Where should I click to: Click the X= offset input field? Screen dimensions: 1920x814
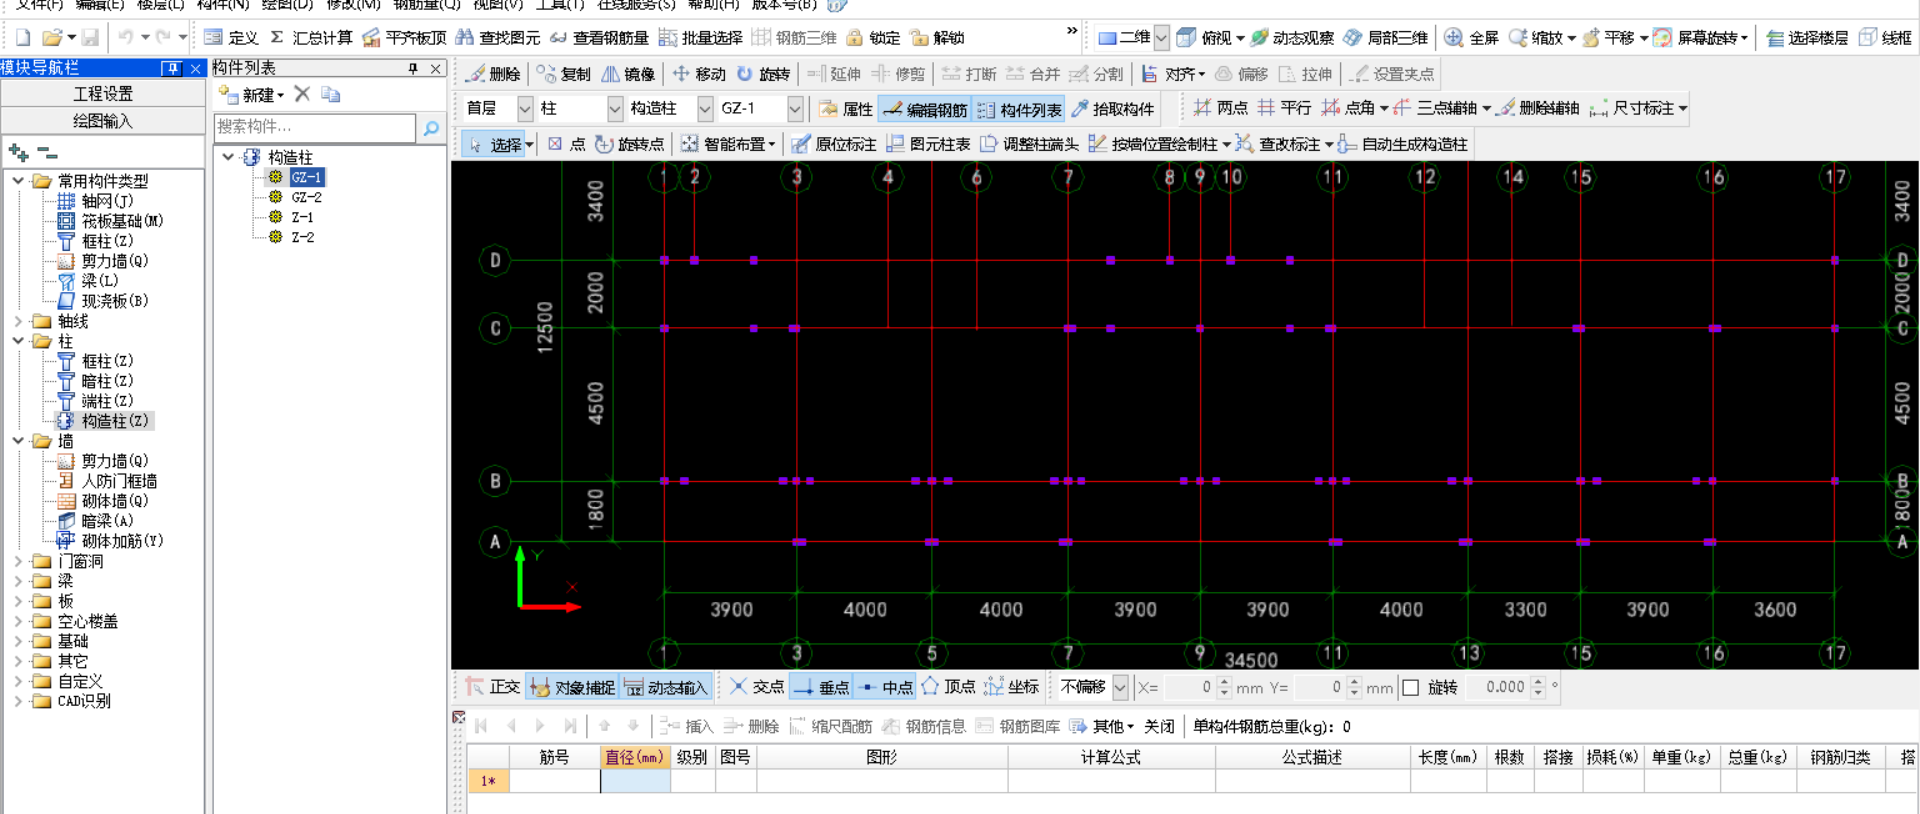tap(1189, 687)
